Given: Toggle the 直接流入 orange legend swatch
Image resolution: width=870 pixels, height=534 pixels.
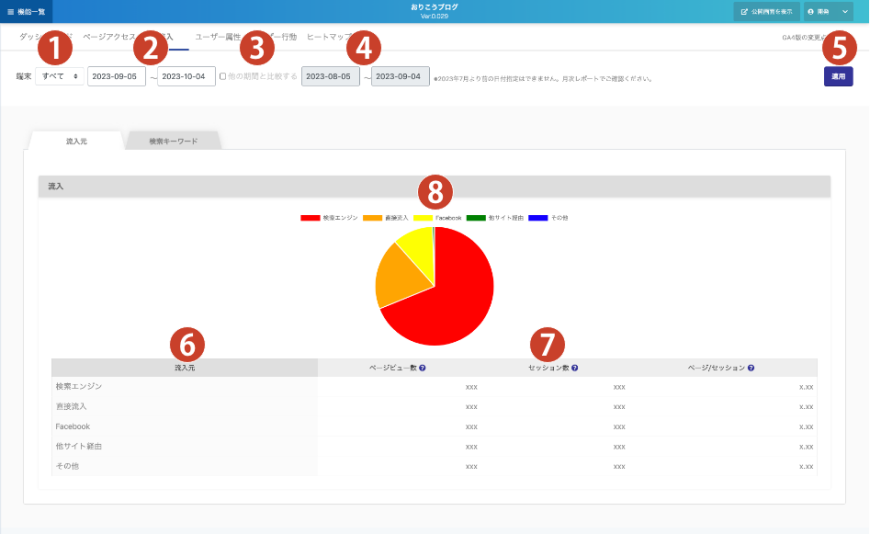Looking at the screenshot, I should click(x=373, y=217).
